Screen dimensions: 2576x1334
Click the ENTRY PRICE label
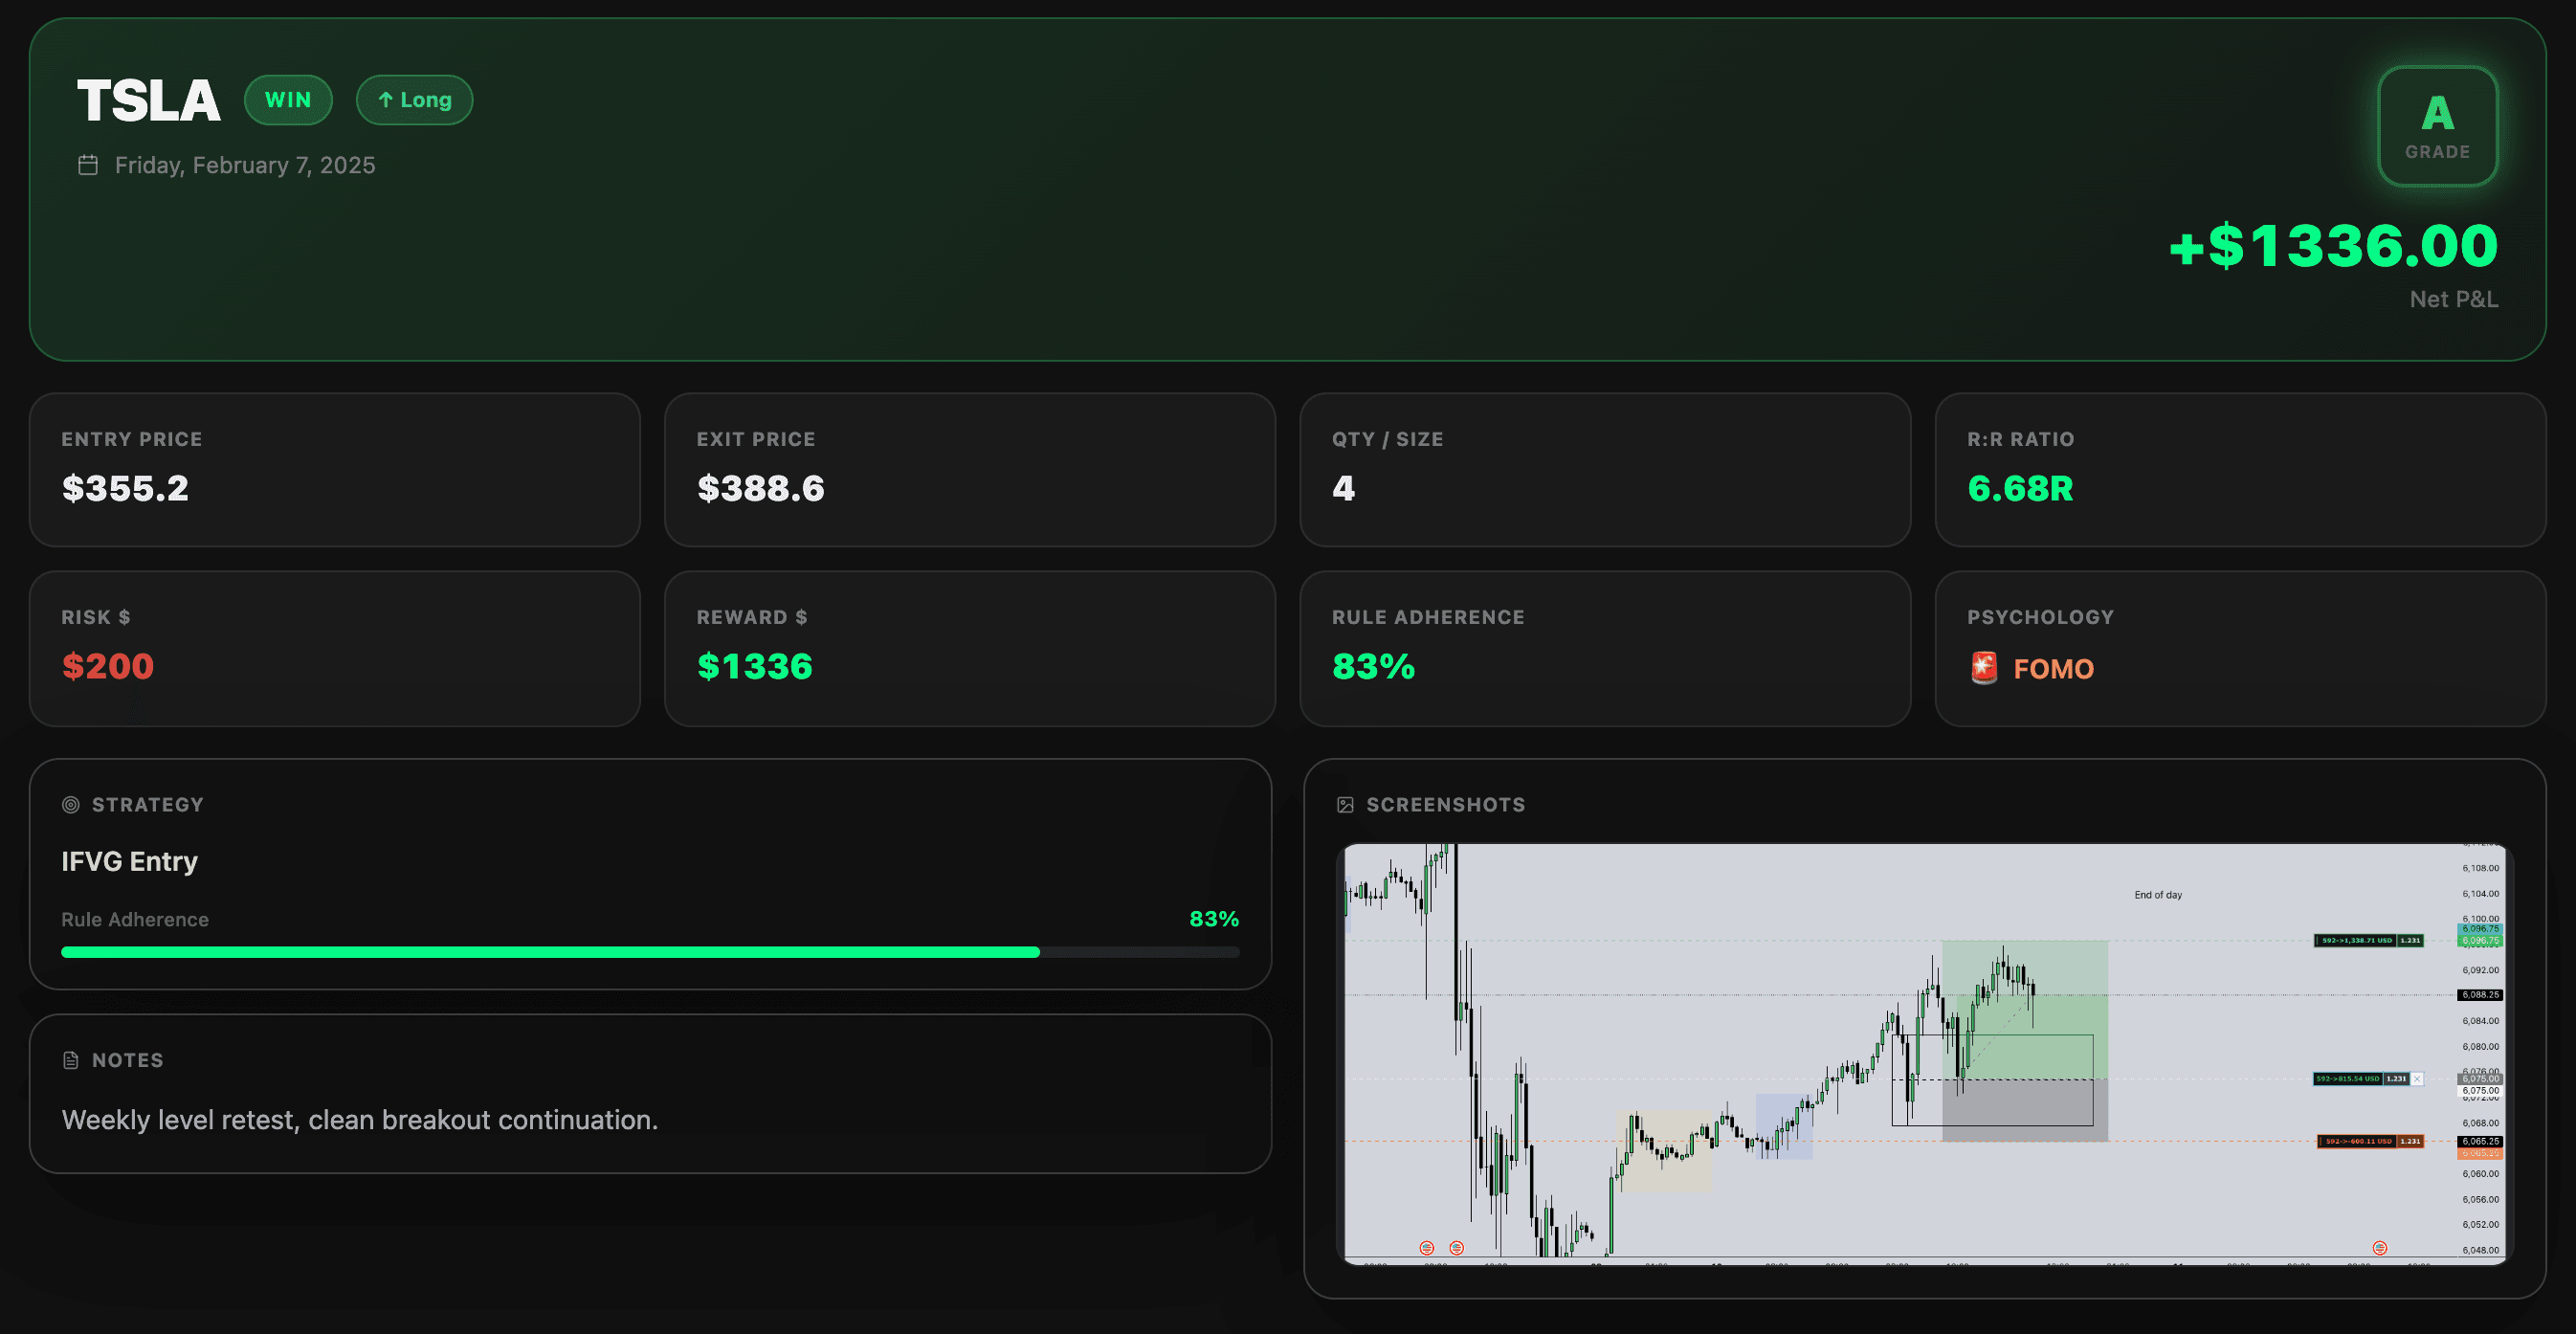tap(132, 439)
